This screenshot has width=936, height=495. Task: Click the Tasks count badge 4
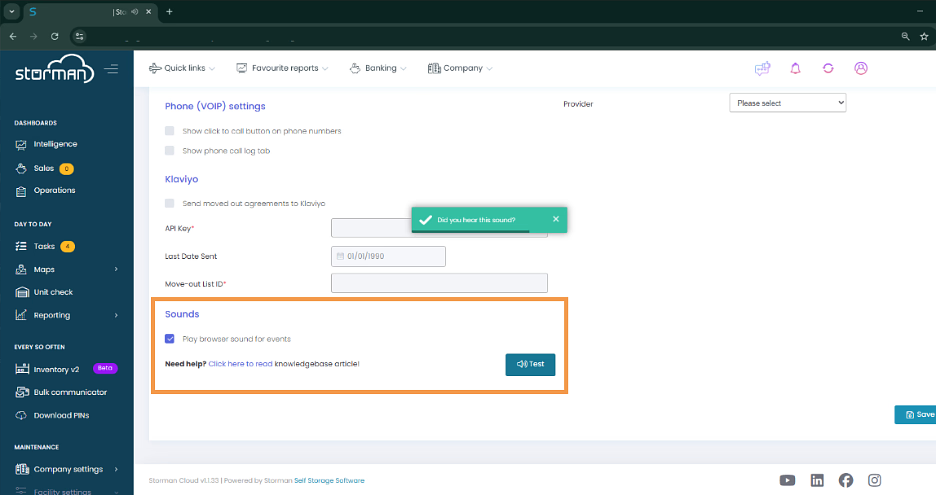coord(67,247)
